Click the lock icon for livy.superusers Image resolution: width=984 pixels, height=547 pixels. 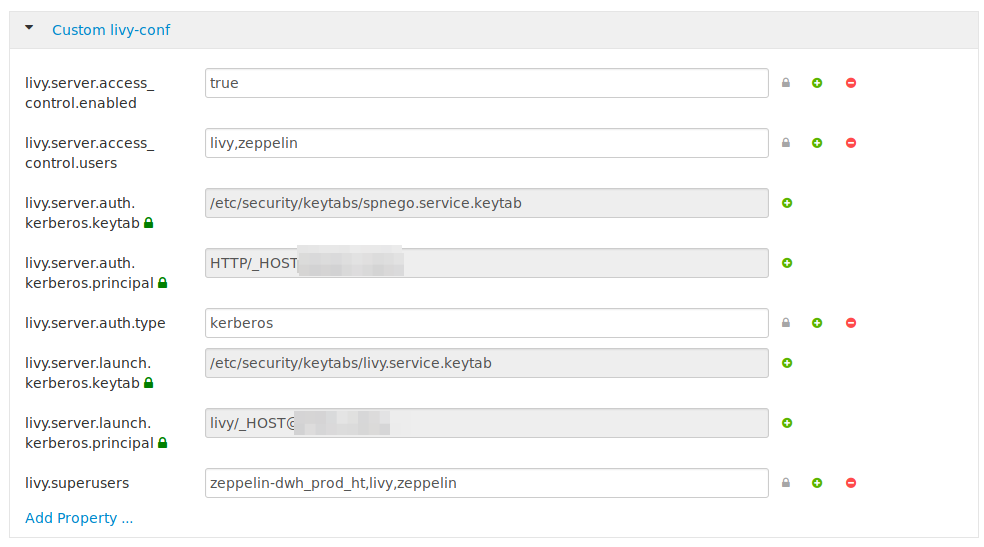pyautogui.click(x=786, y=483)
